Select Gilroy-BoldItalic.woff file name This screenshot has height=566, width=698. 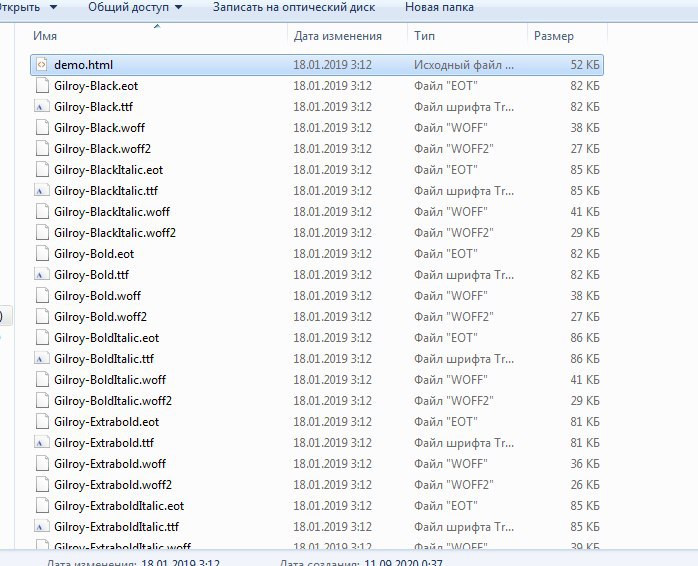(x=110, y=380)
